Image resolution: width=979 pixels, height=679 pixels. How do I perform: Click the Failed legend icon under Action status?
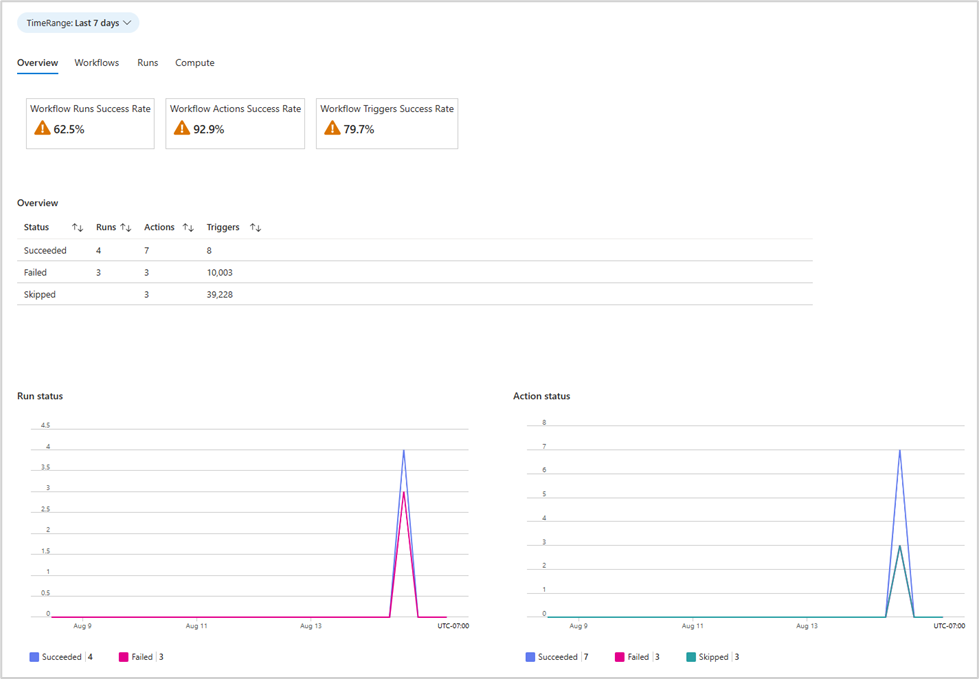coord(619,656)
